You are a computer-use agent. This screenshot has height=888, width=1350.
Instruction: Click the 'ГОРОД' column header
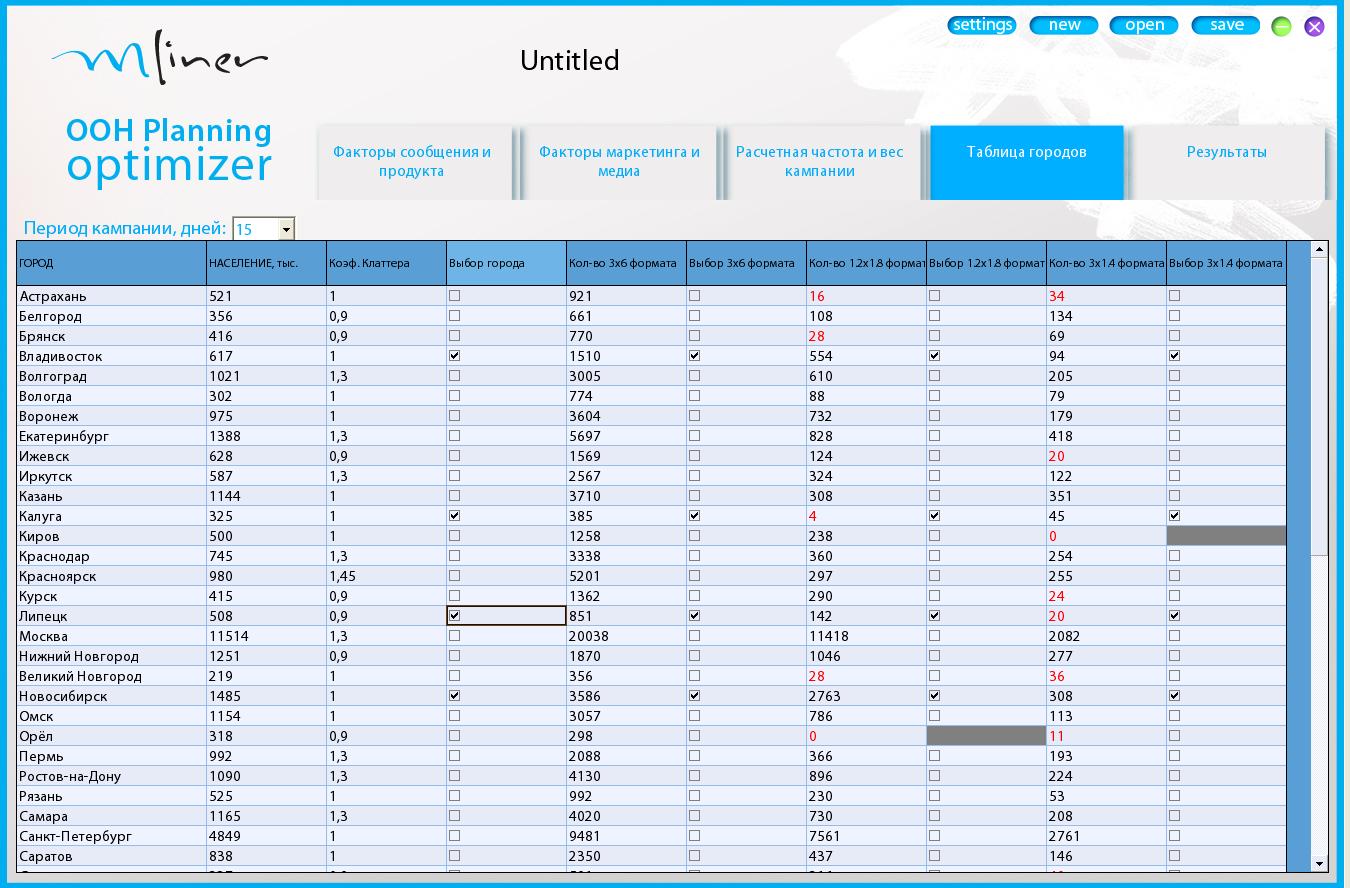[111, 263]
